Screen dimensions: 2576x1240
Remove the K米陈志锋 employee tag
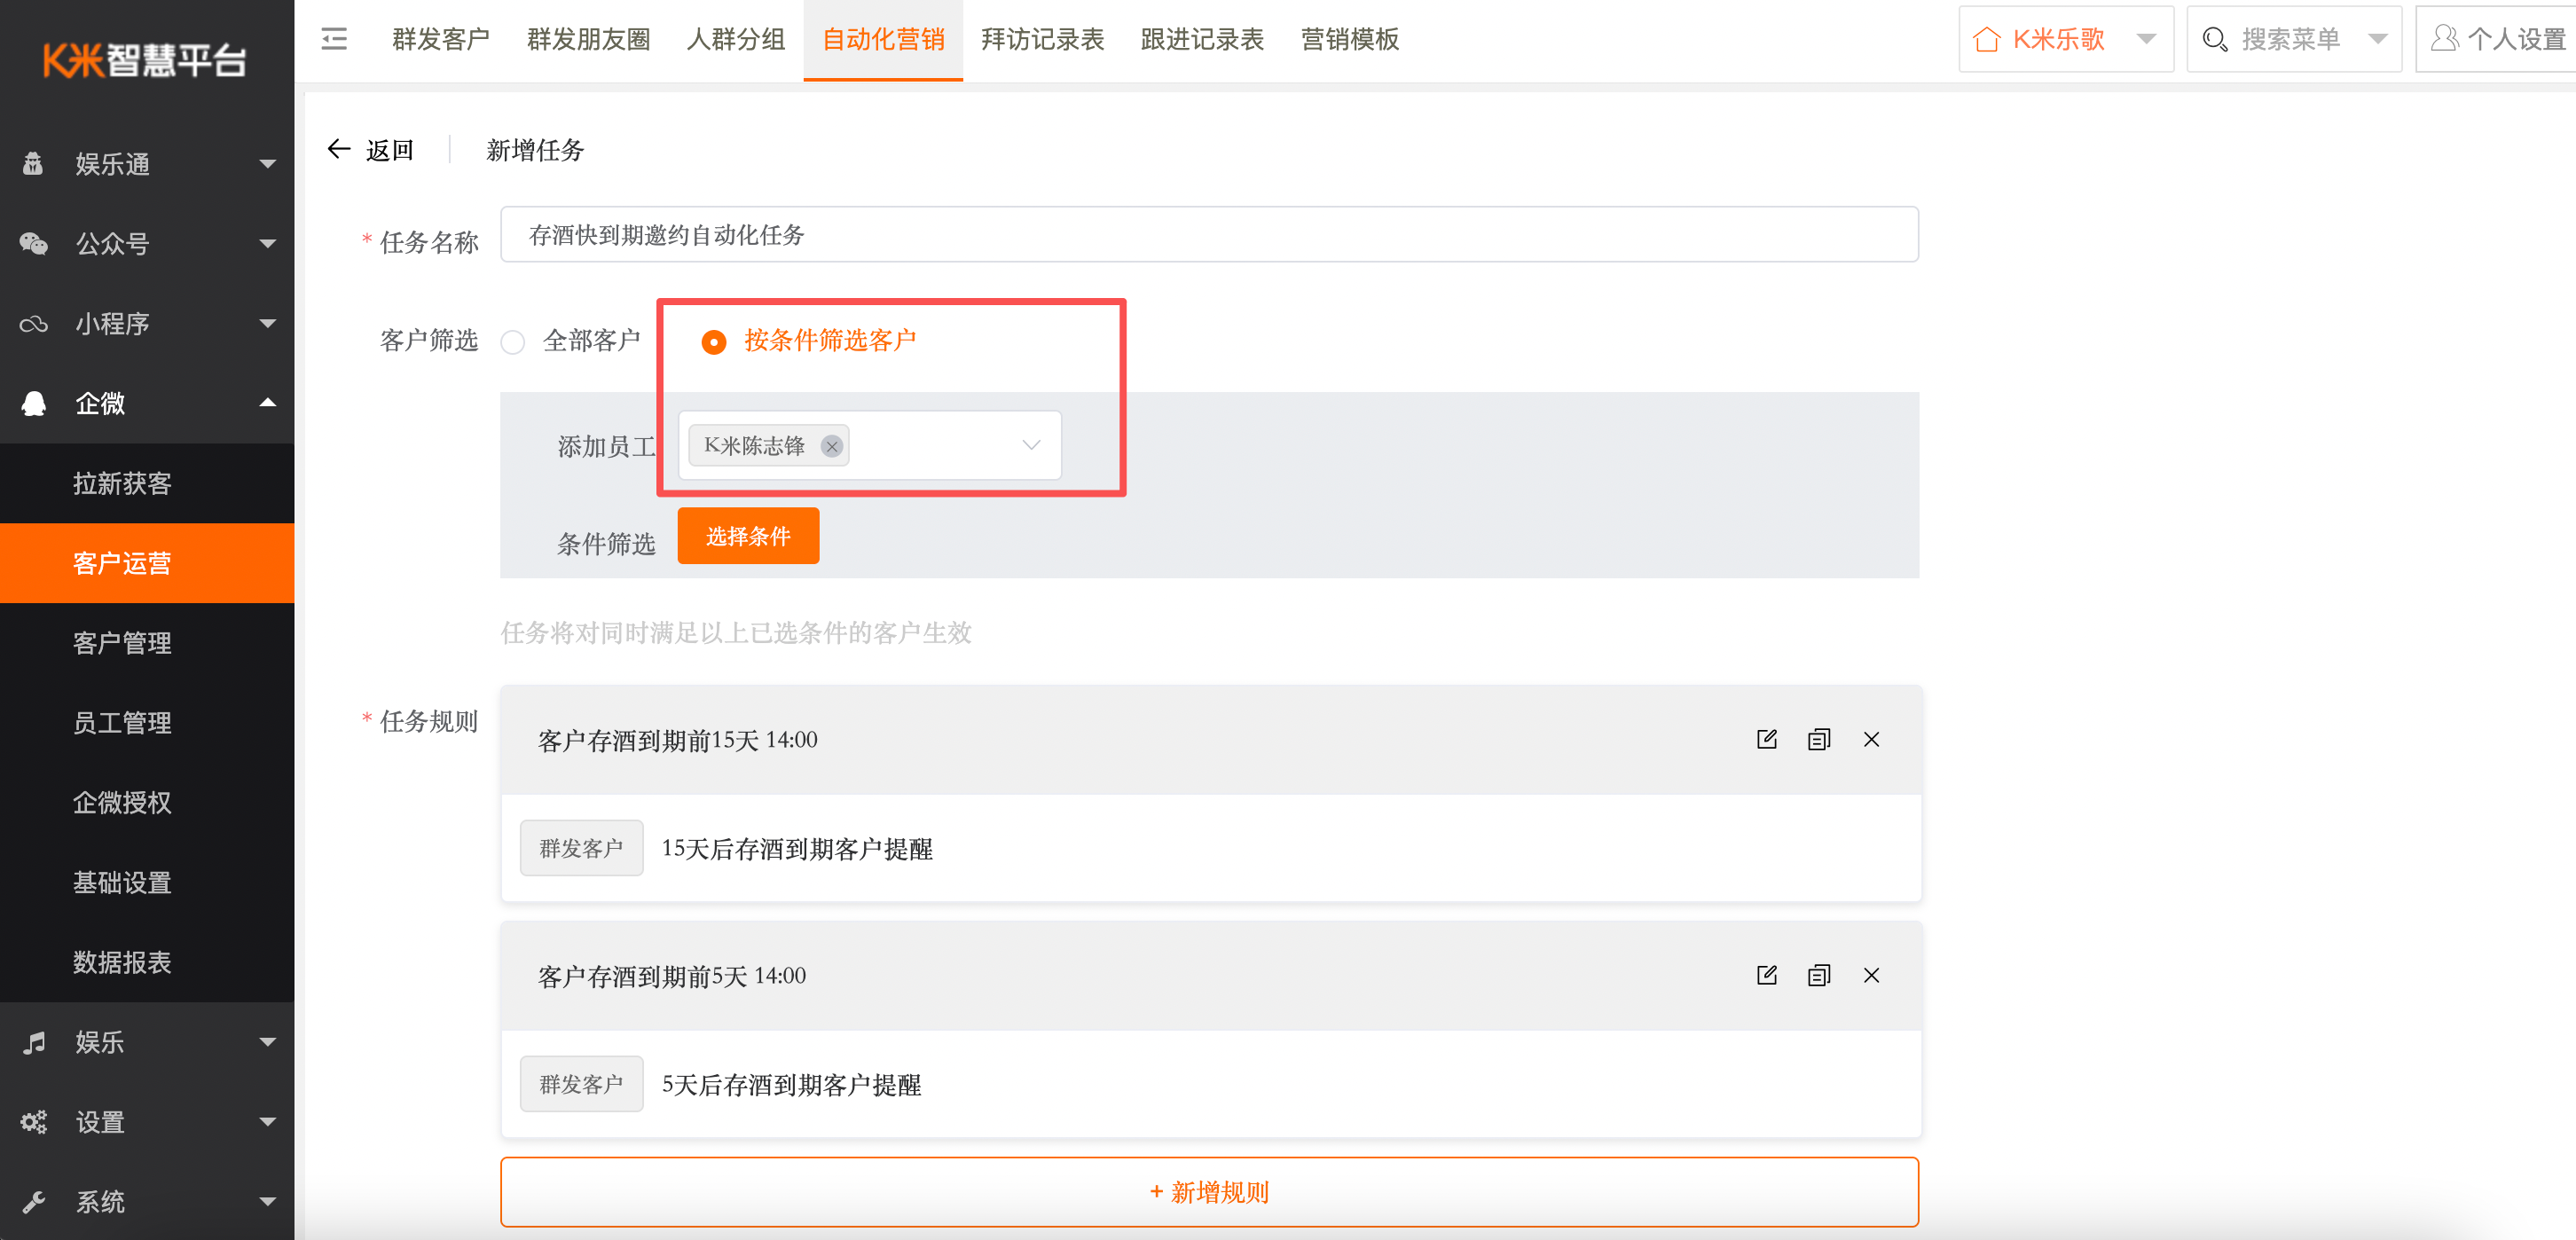831,446
